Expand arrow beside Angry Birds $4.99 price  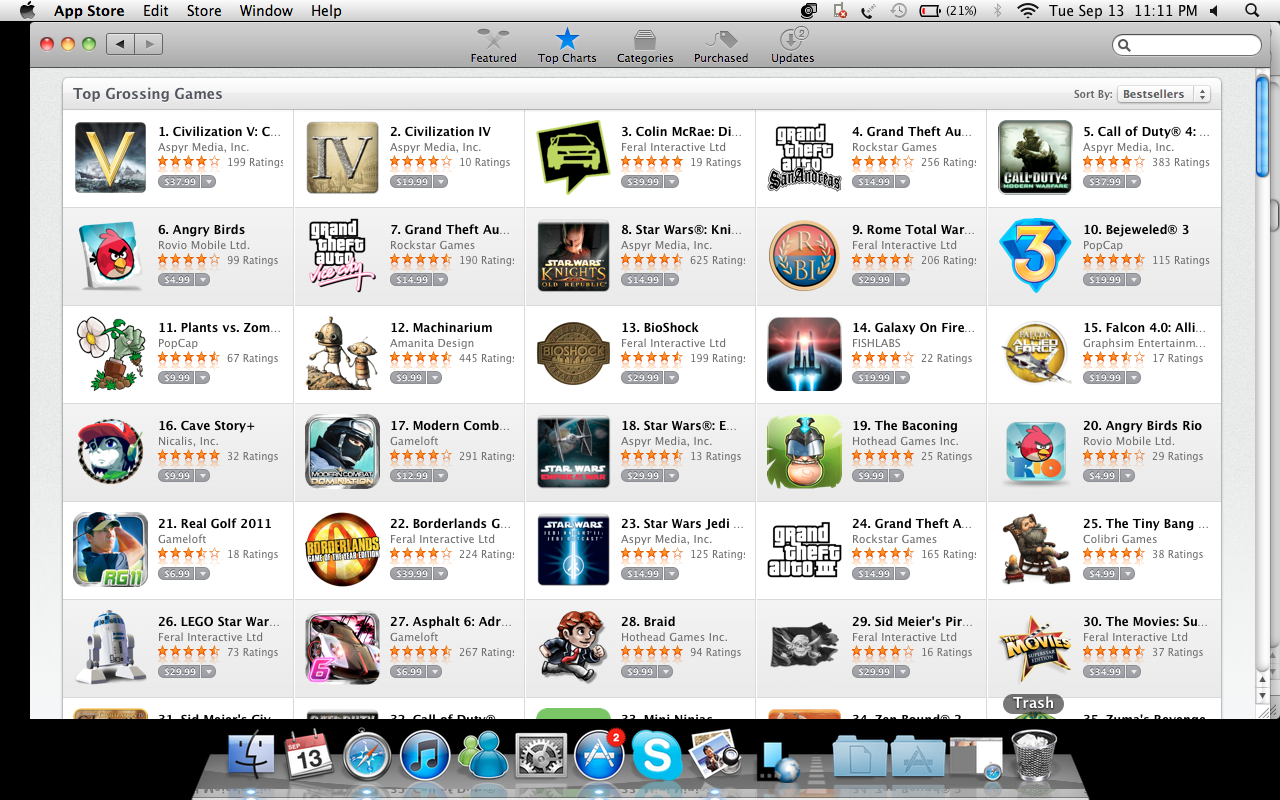(203, 280)
